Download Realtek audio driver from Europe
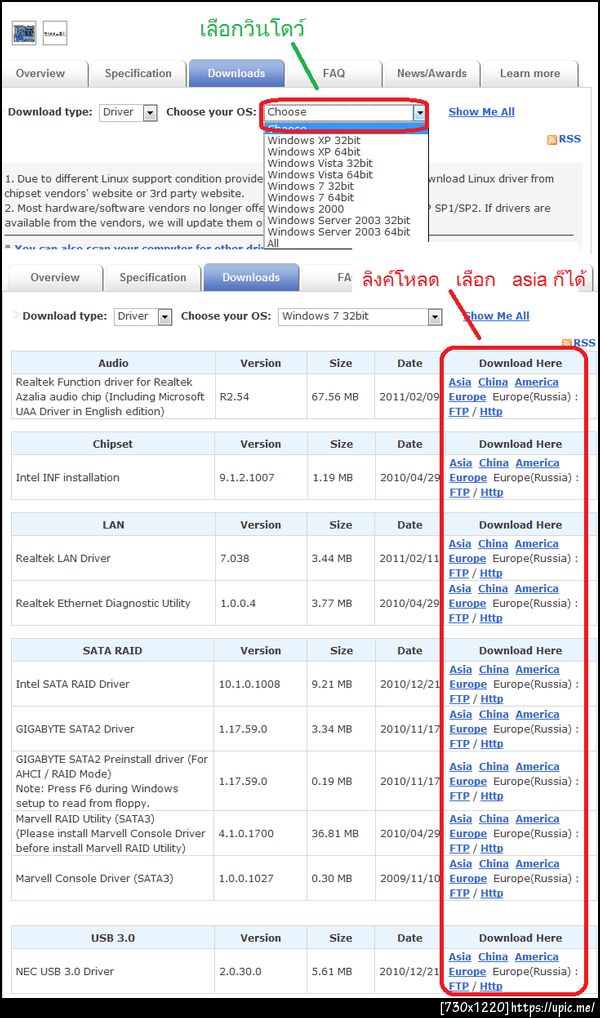The height and width of the screenshot is (1018, 600). click(467, 397)
